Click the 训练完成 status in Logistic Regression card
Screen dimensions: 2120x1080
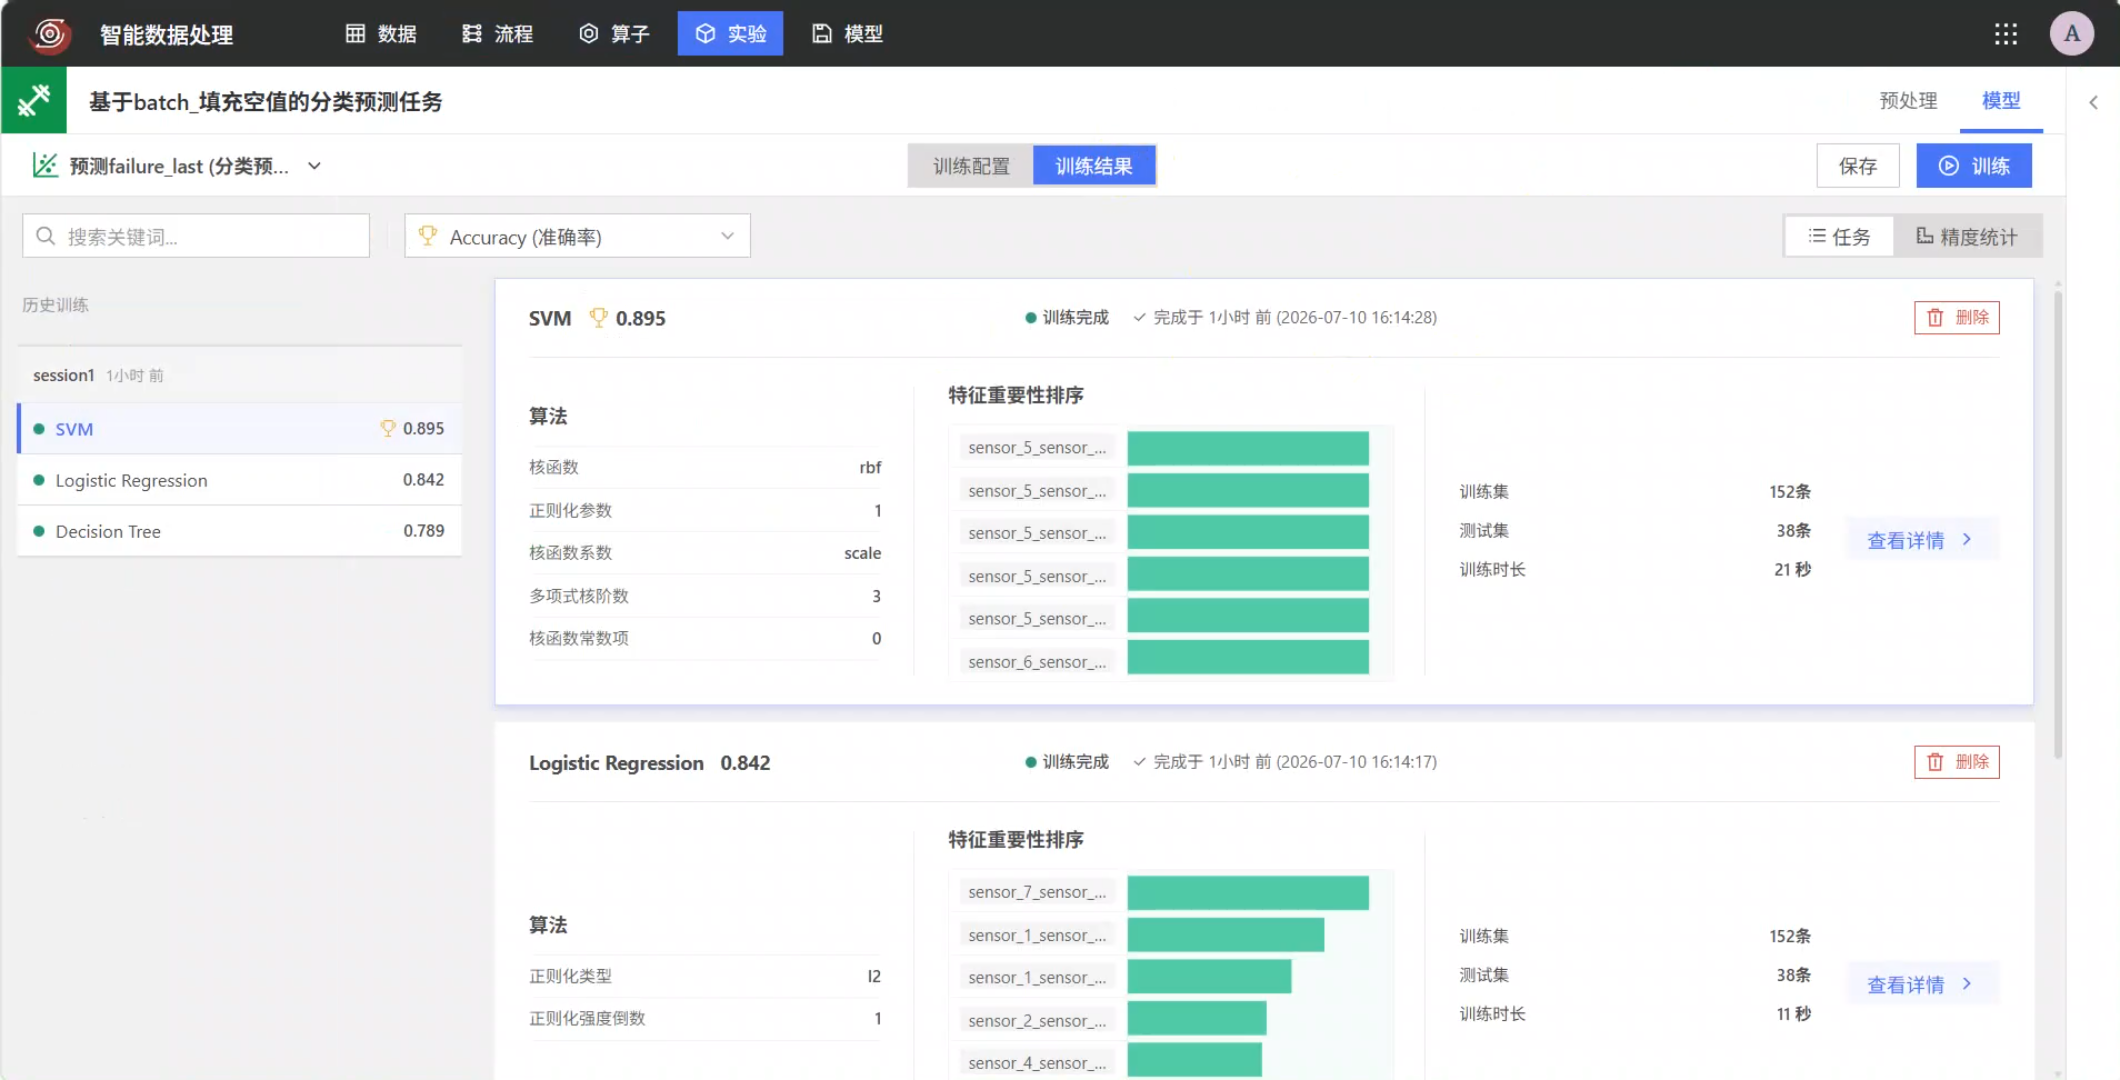pyautogui.click(x=1067, y=762)
